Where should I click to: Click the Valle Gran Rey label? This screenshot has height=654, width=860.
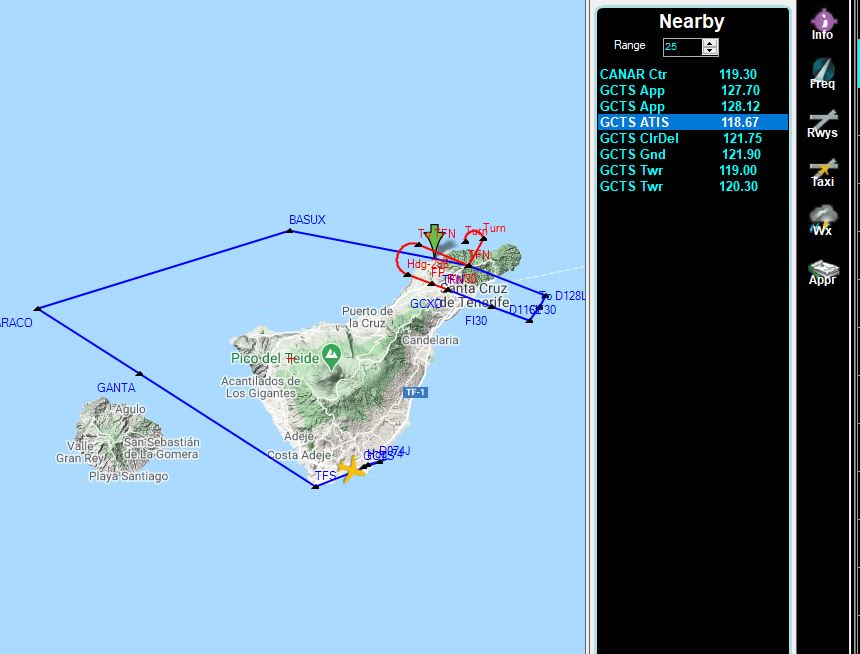click(x=81, y=452)
